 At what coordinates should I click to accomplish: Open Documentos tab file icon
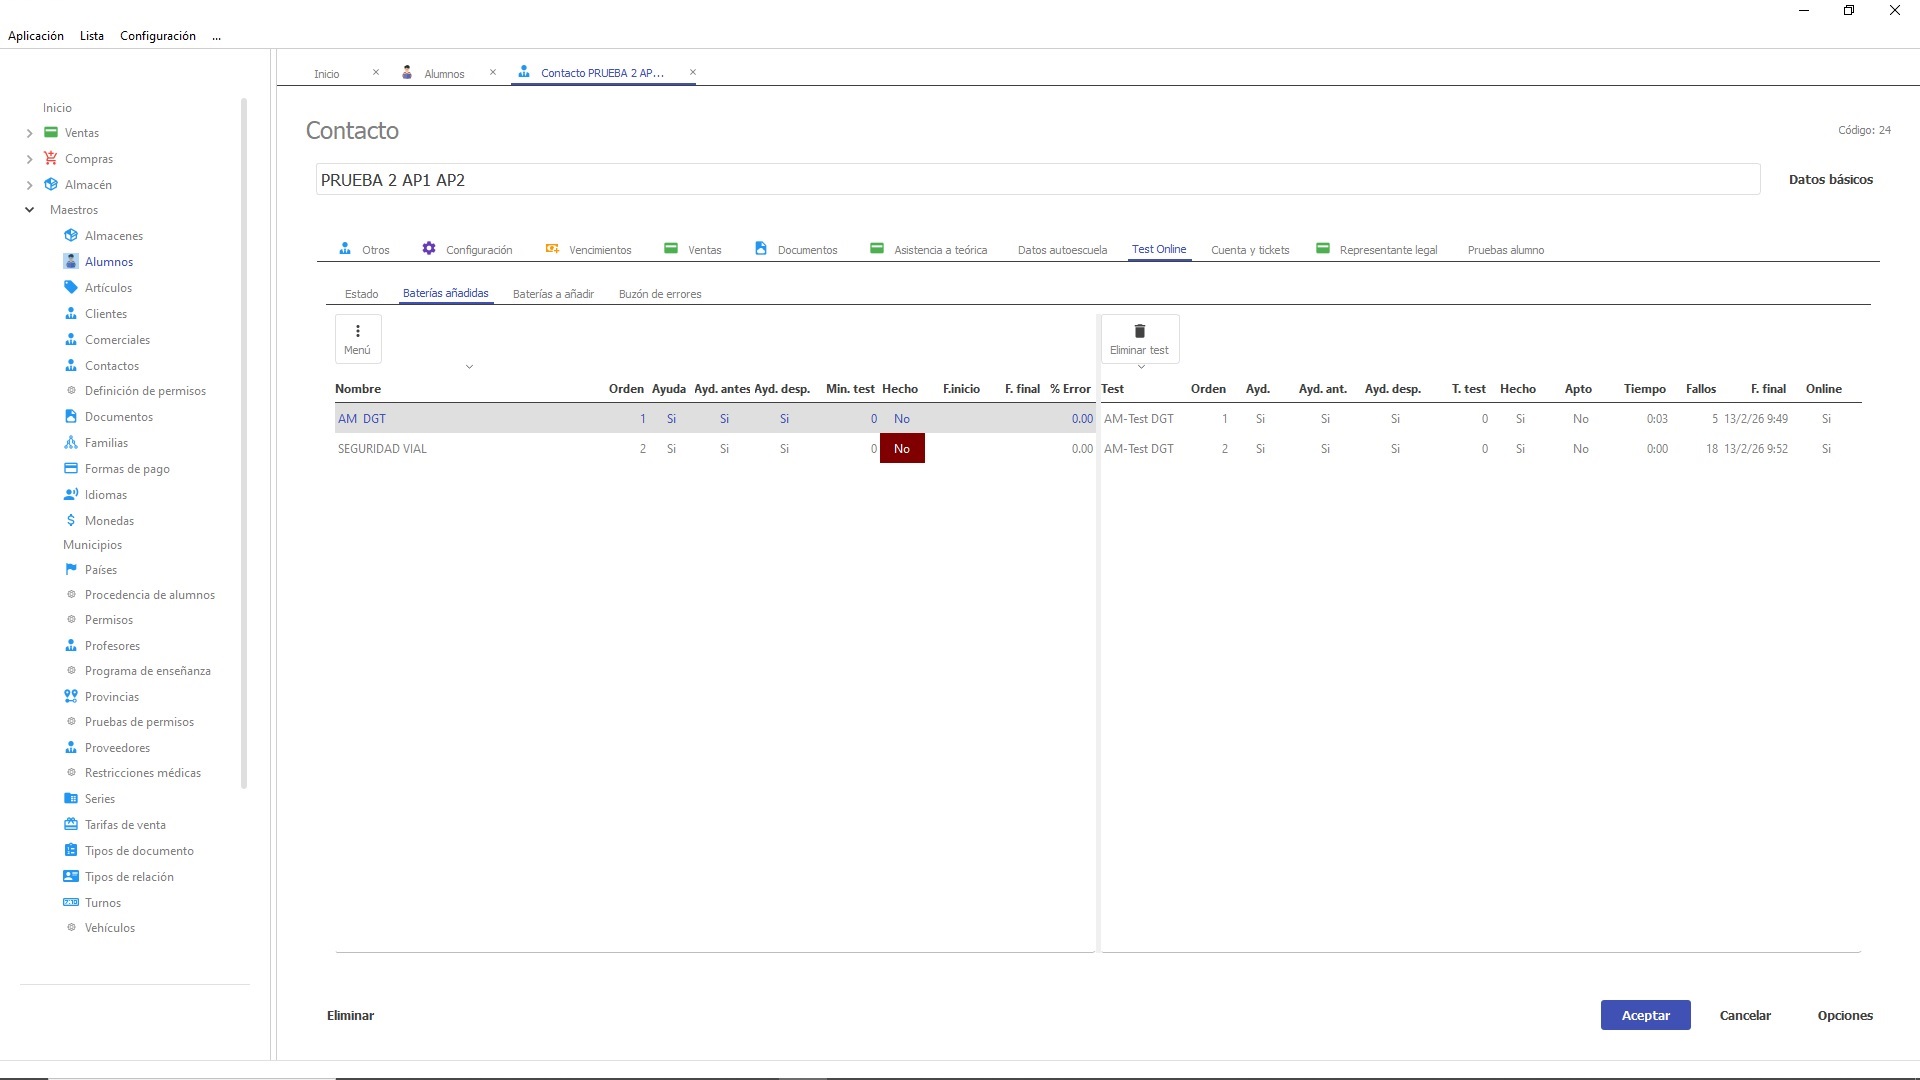tap(760, 248)
